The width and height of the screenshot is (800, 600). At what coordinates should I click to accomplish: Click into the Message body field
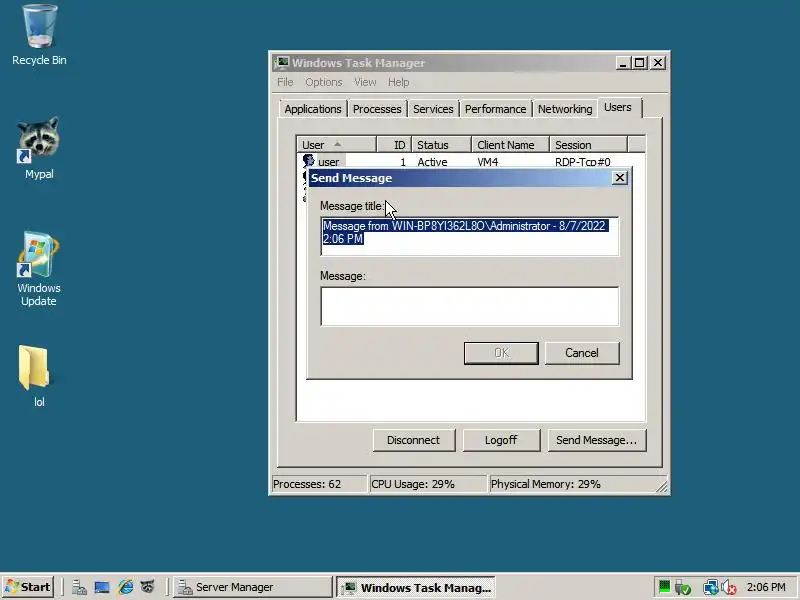[x=470, y=306]
